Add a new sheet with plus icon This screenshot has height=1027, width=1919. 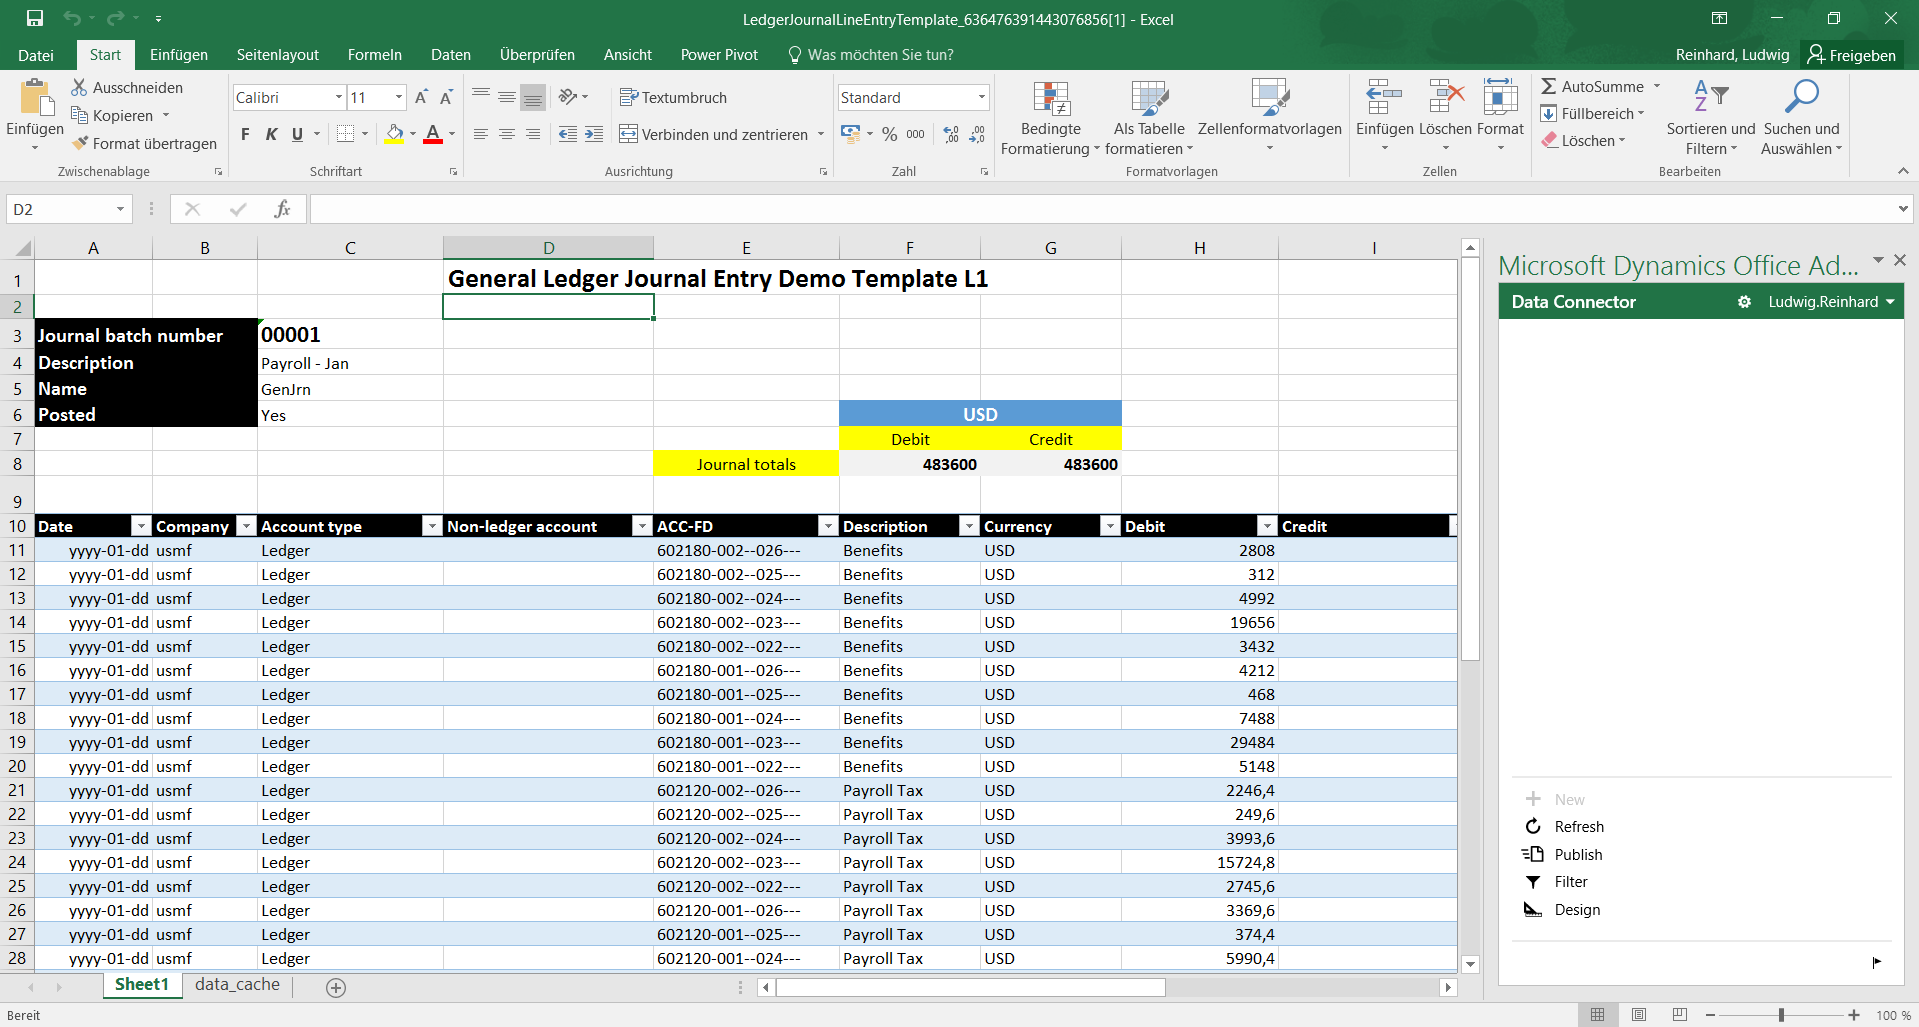(336, 987)
